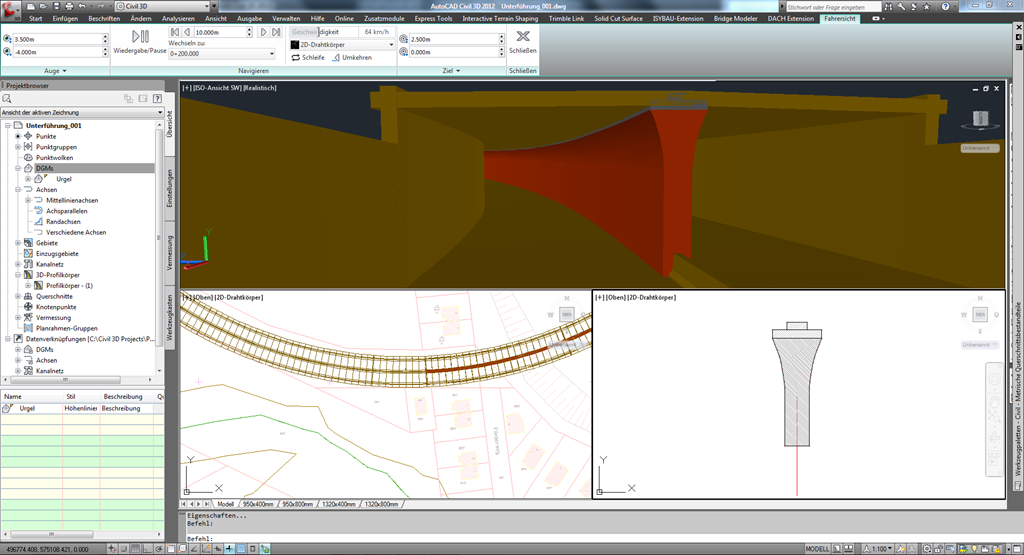
Task: Open the Analysieren ribbon tab
Action: click(x=178, y=18)
